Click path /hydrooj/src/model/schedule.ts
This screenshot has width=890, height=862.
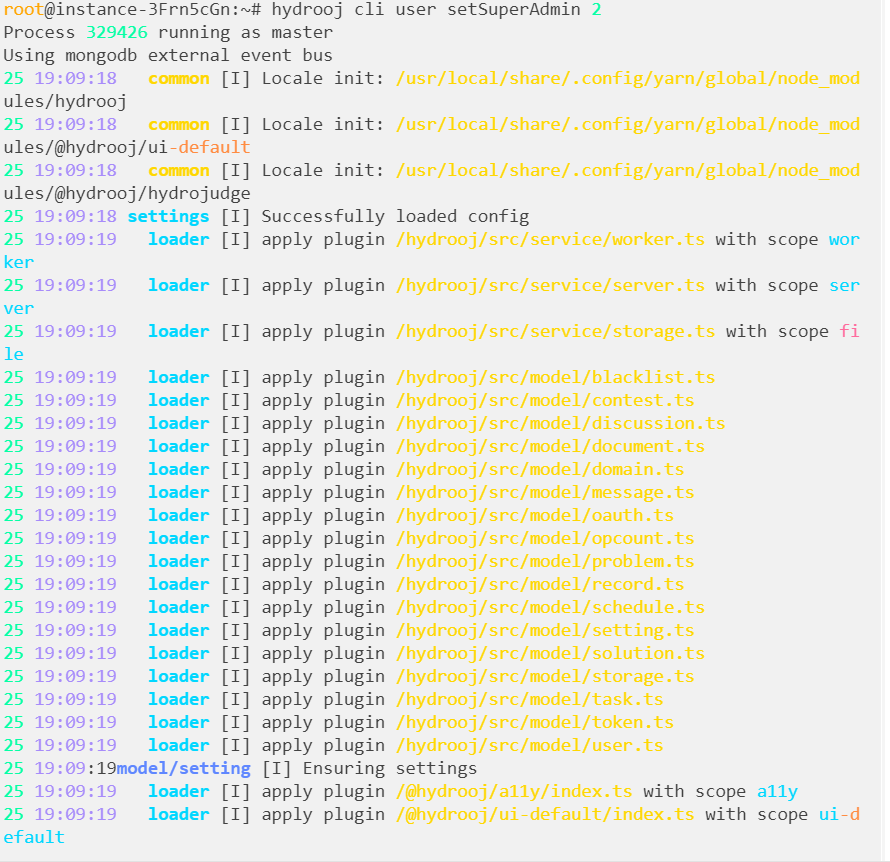coord(550,607)
